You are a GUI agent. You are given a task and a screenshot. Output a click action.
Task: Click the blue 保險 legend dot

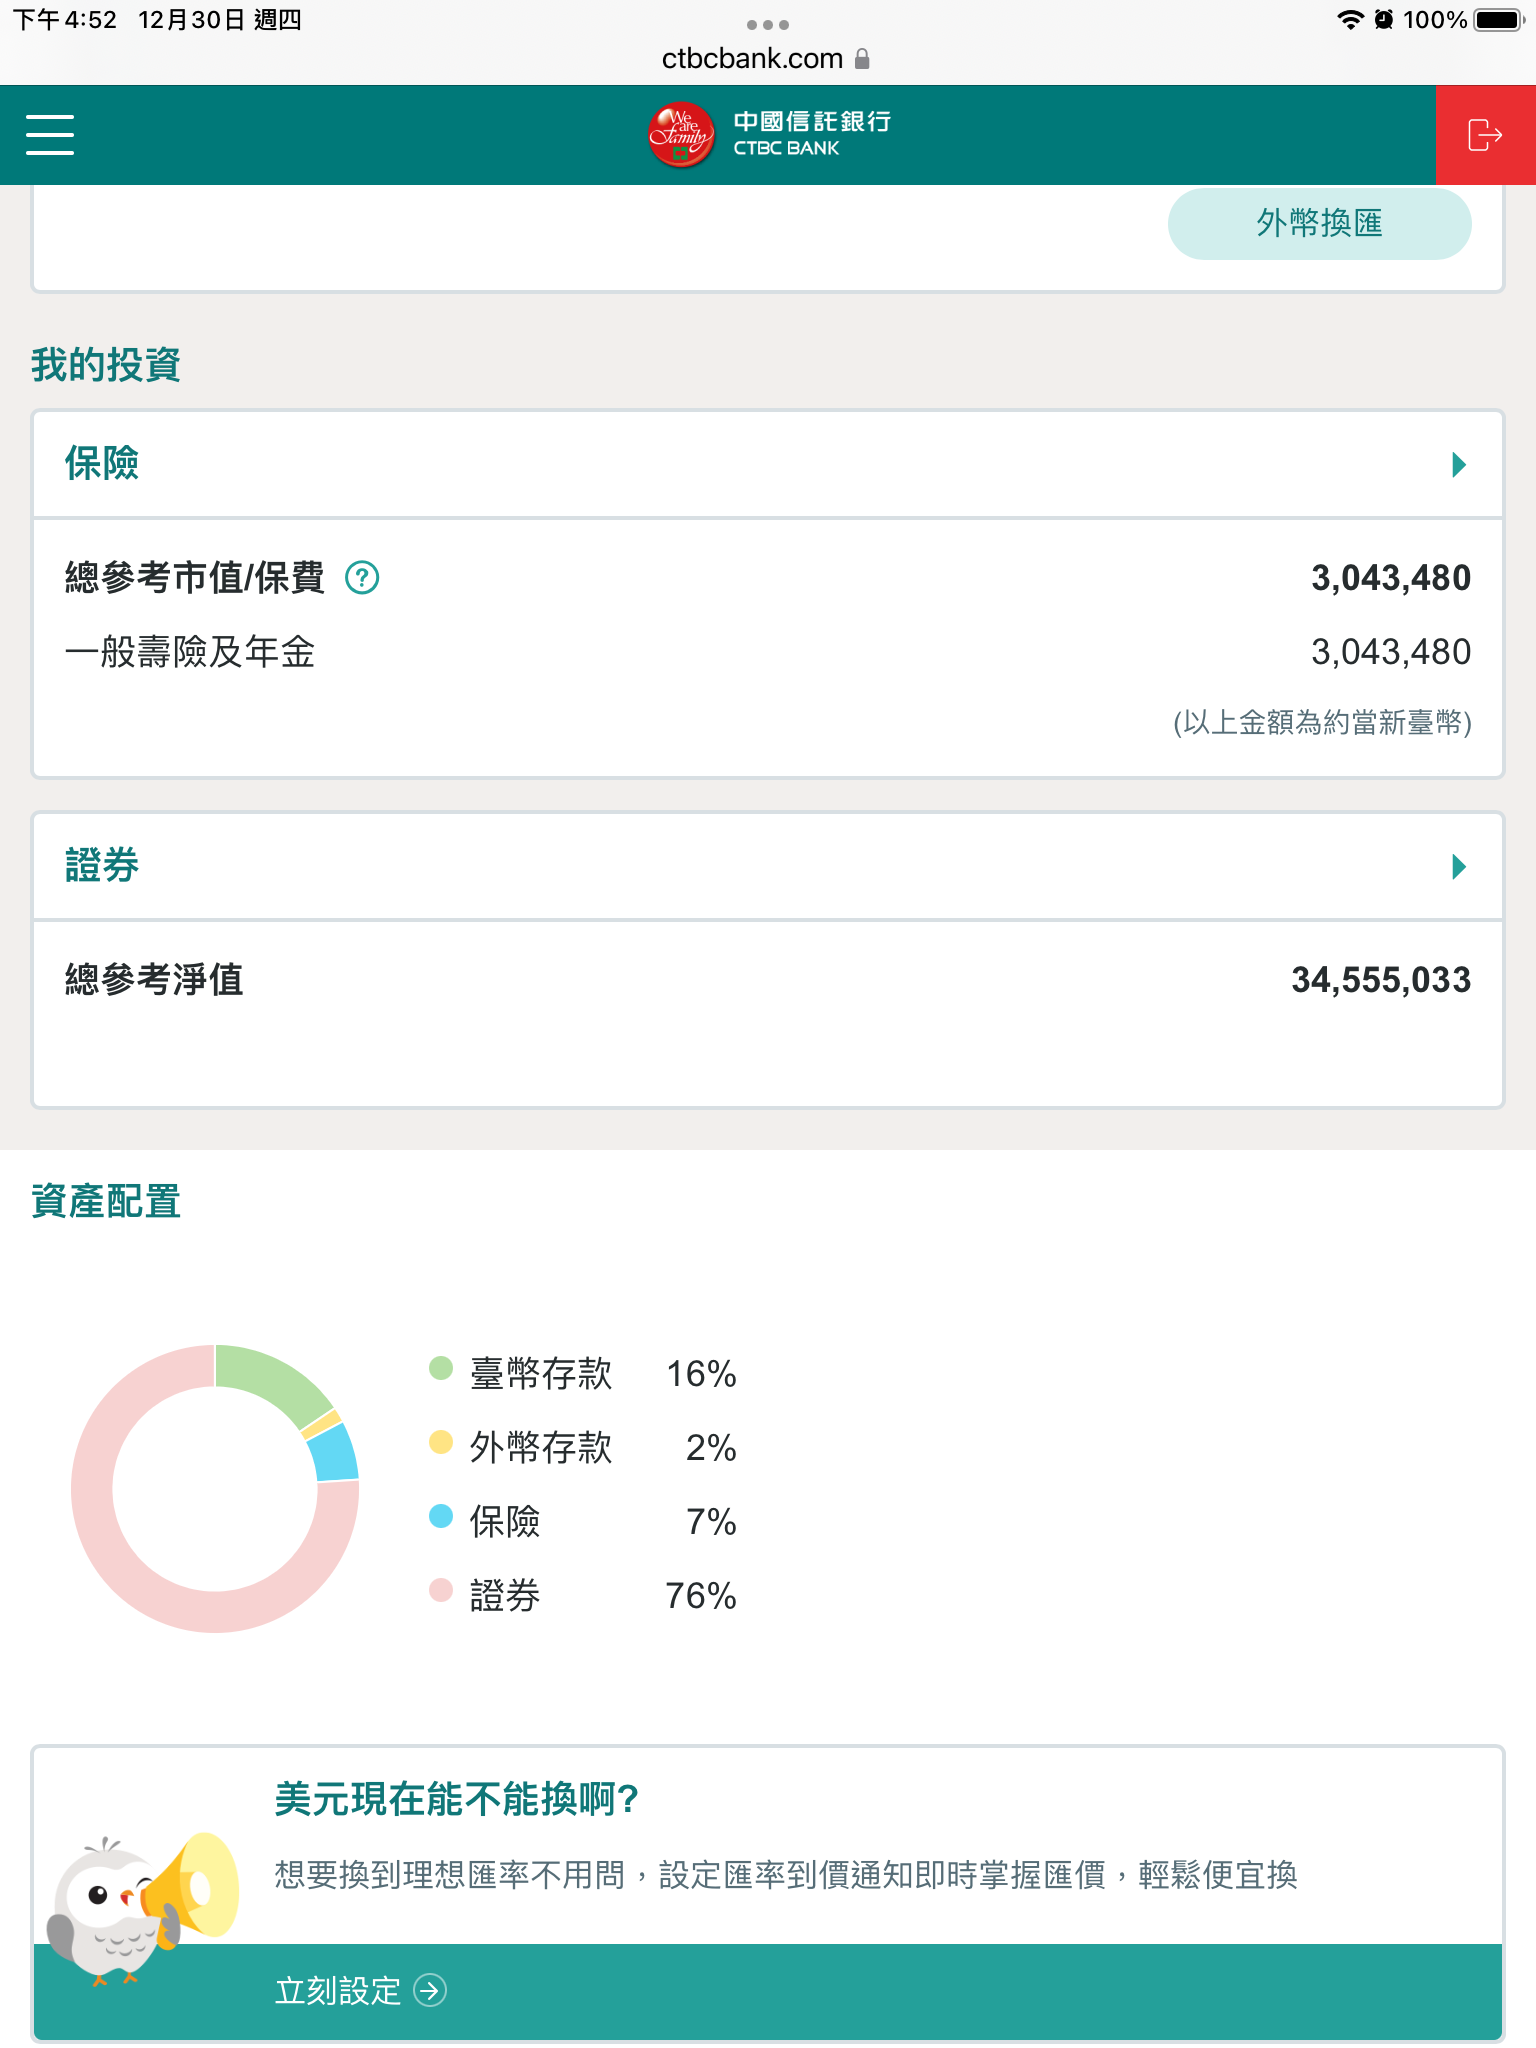coord(441,1516)
